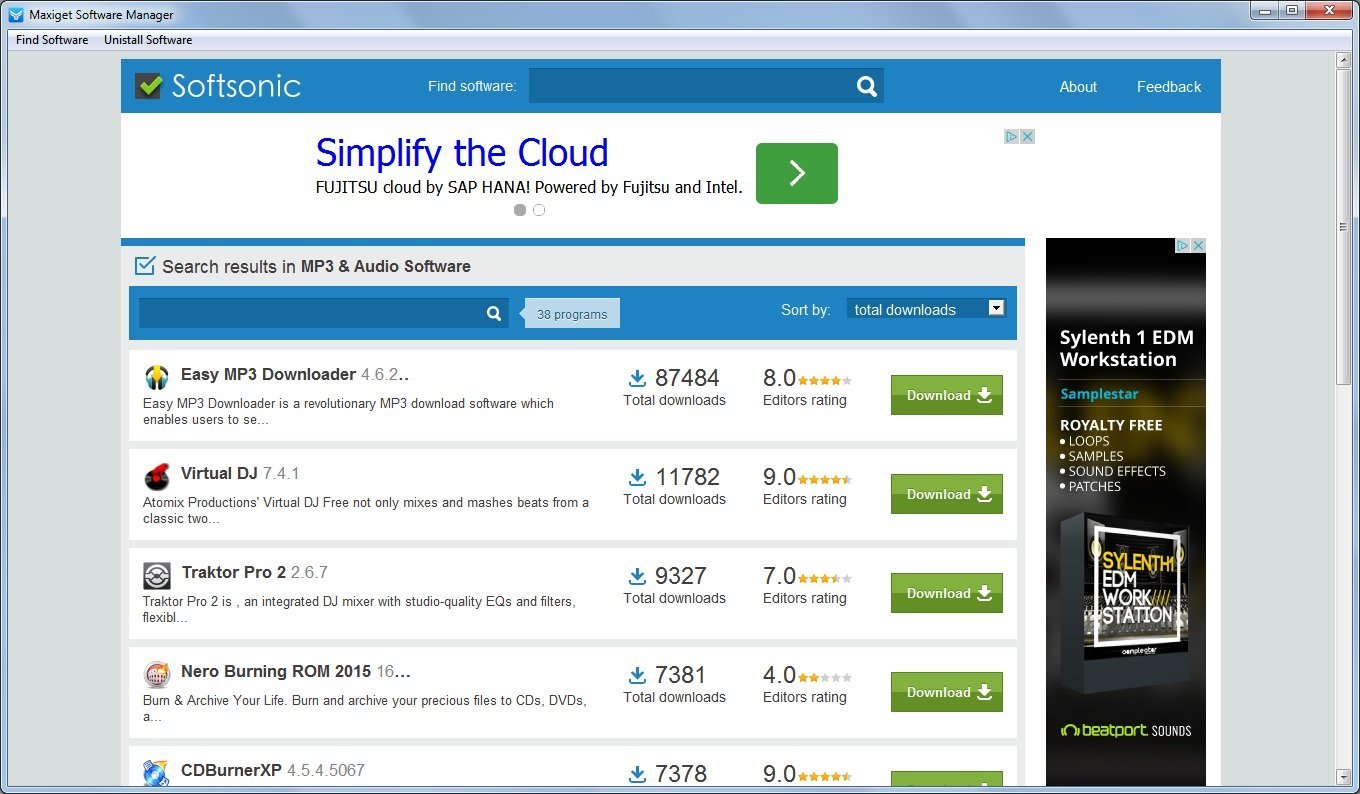The width and height of the screenshot is (1360, 794).
Task: Select the first carousel dot under the cloud ad
Action: (x=520, y=210)
